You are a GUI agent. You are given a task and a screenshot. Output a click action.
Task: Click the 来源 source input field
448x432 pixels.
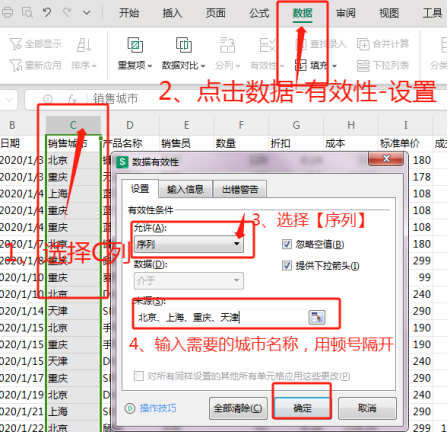(x=221, y=317)
